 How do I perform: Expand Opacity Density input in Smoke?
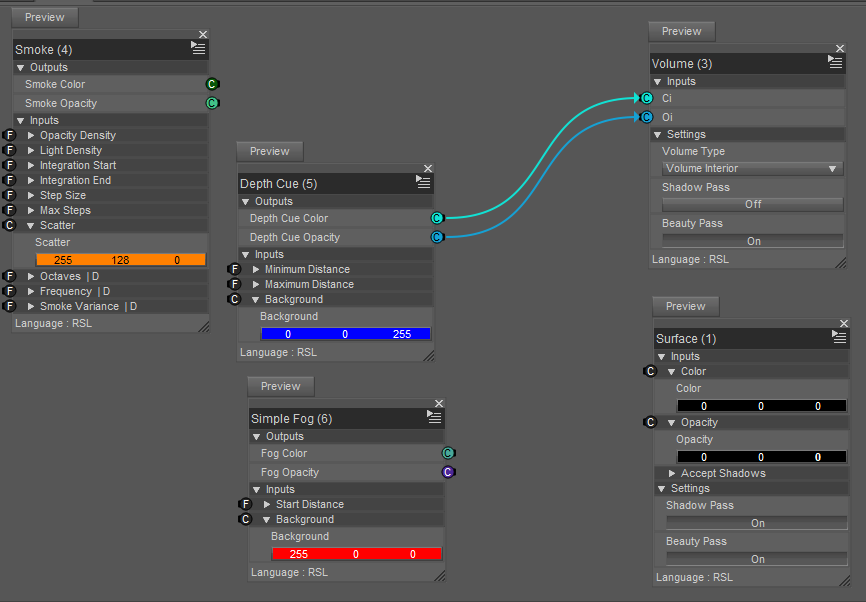pyautogui.click(x=31, y=135)
